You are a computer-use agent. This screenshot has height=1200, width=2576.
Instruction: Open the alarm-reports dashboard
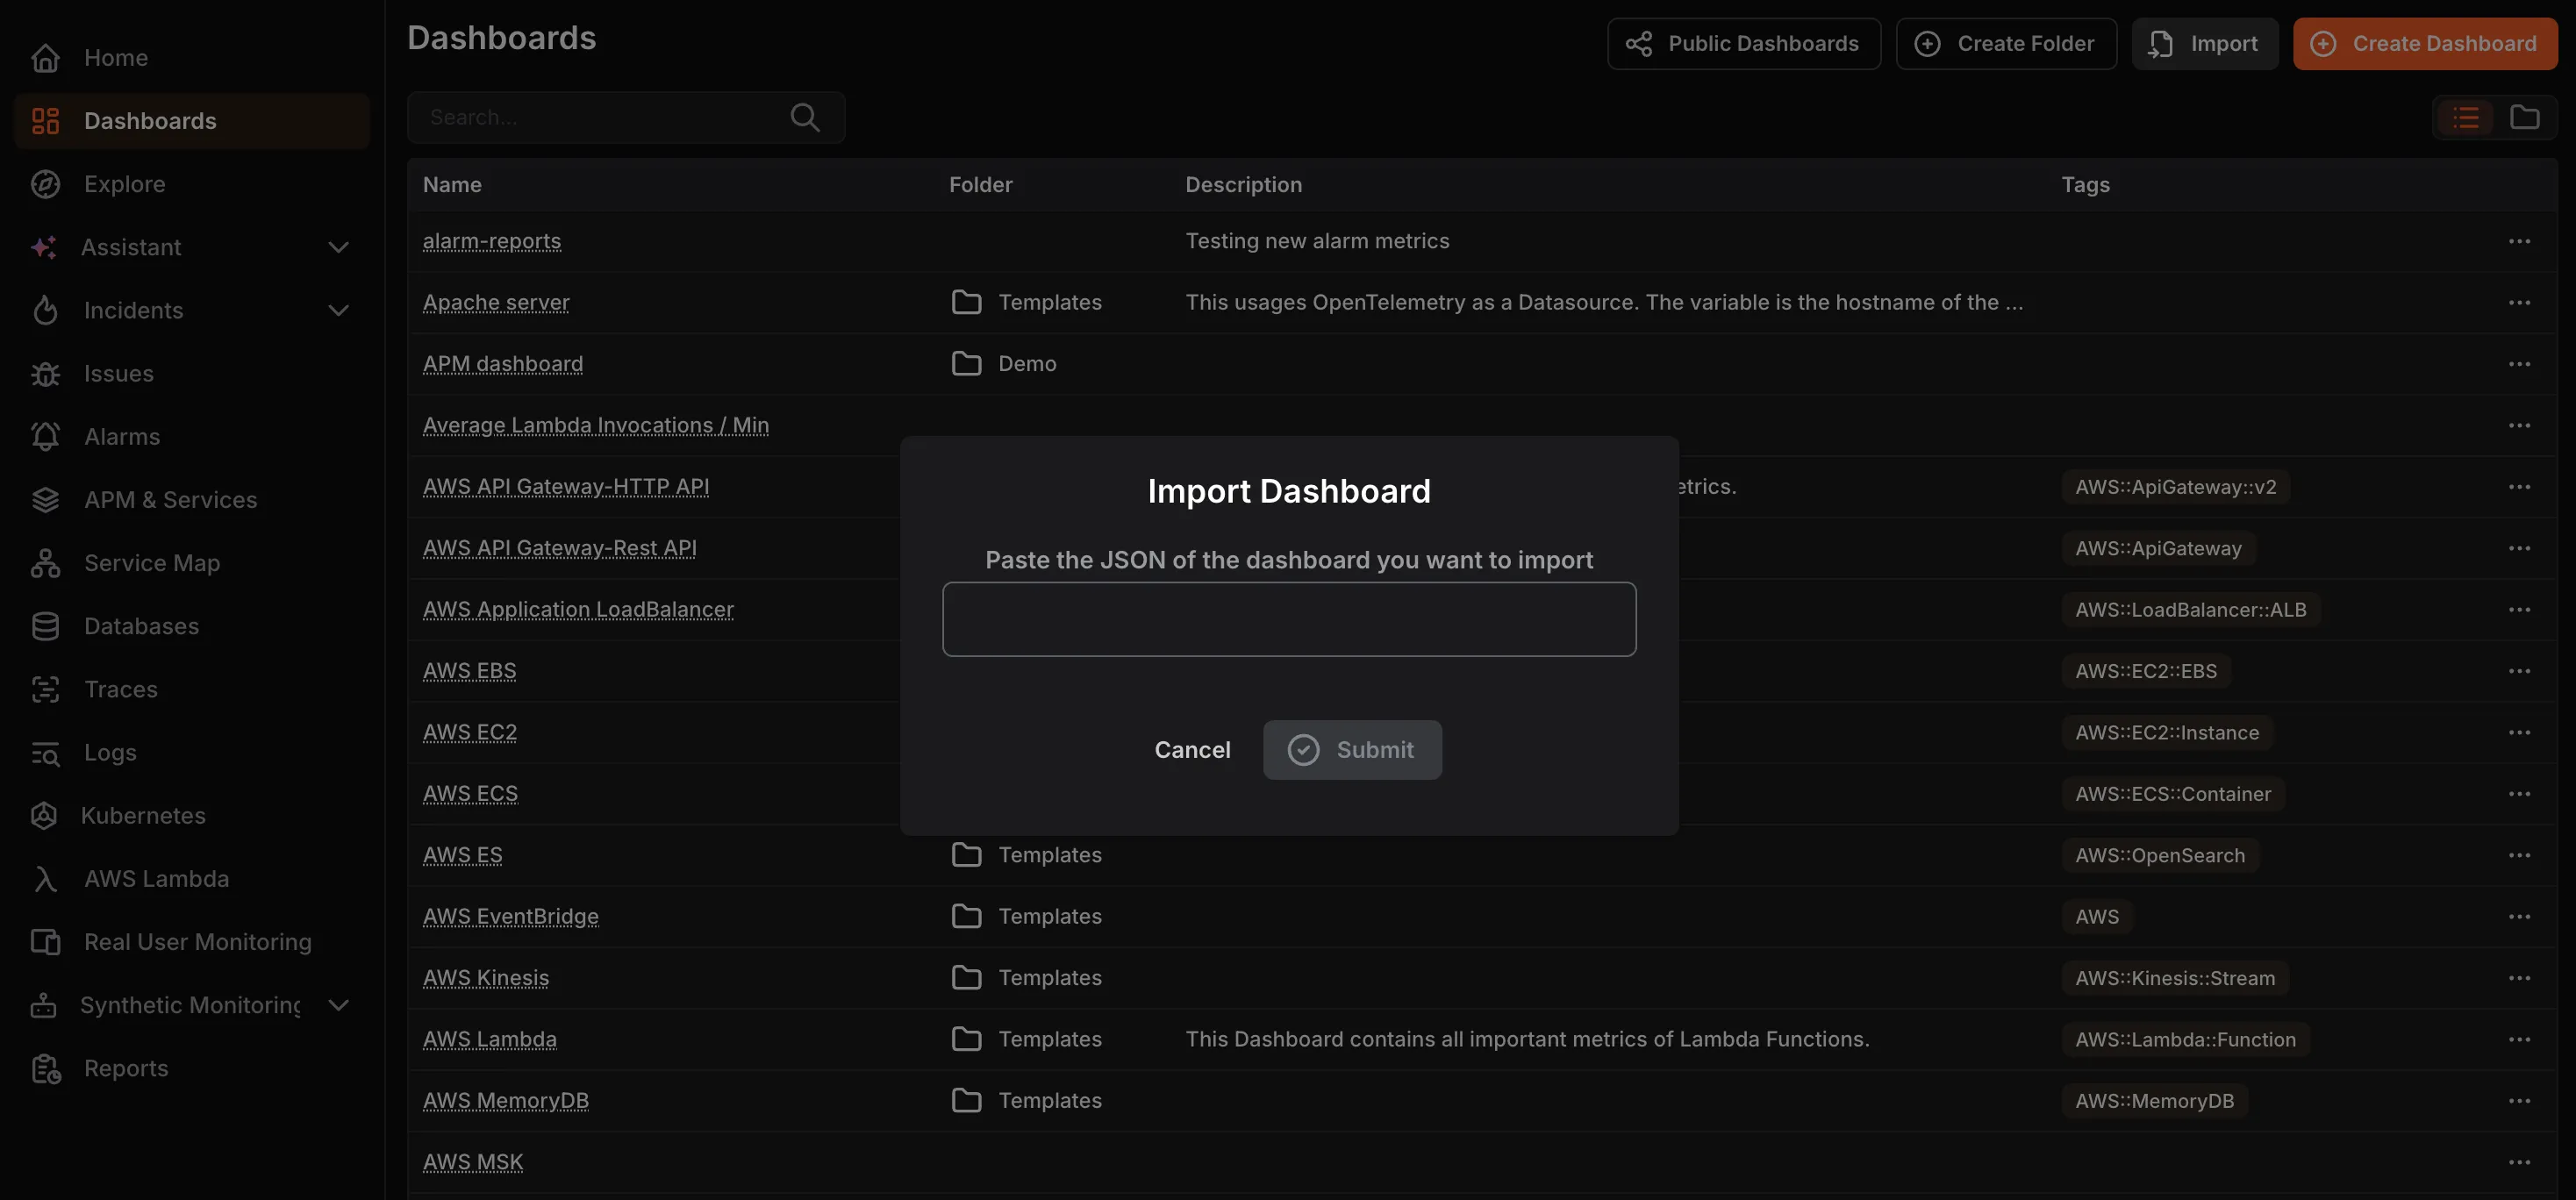tap(492, 241)
